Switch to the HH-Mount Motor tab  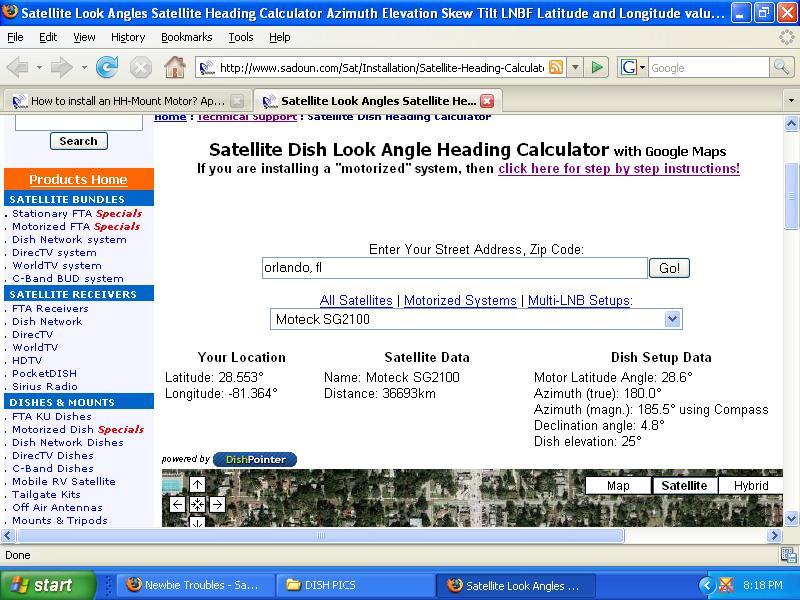(x=127, y=101)
